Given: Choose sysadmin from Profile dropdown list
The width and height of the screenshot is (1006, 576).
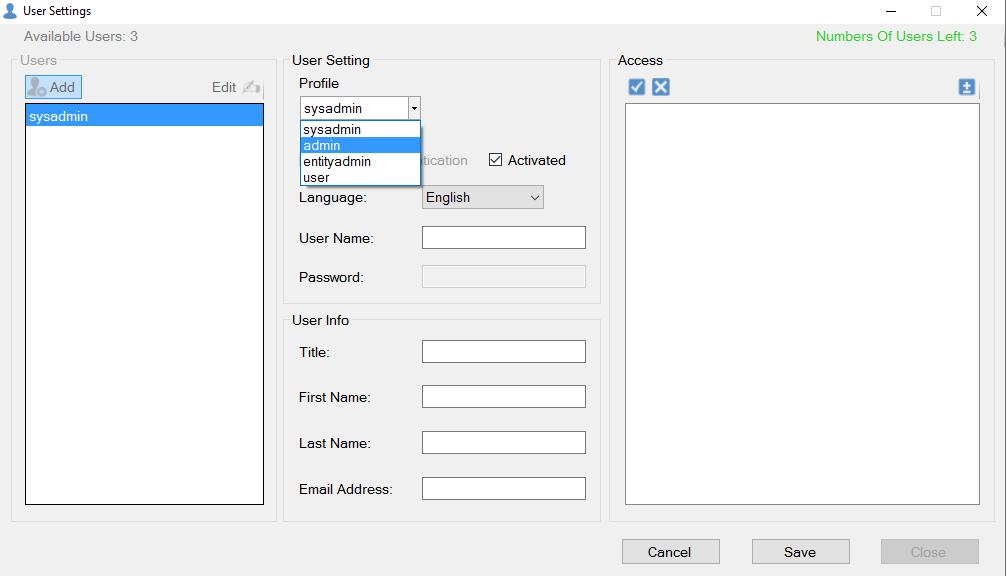Looking at the screenshot, I should [x=360, y=130].
